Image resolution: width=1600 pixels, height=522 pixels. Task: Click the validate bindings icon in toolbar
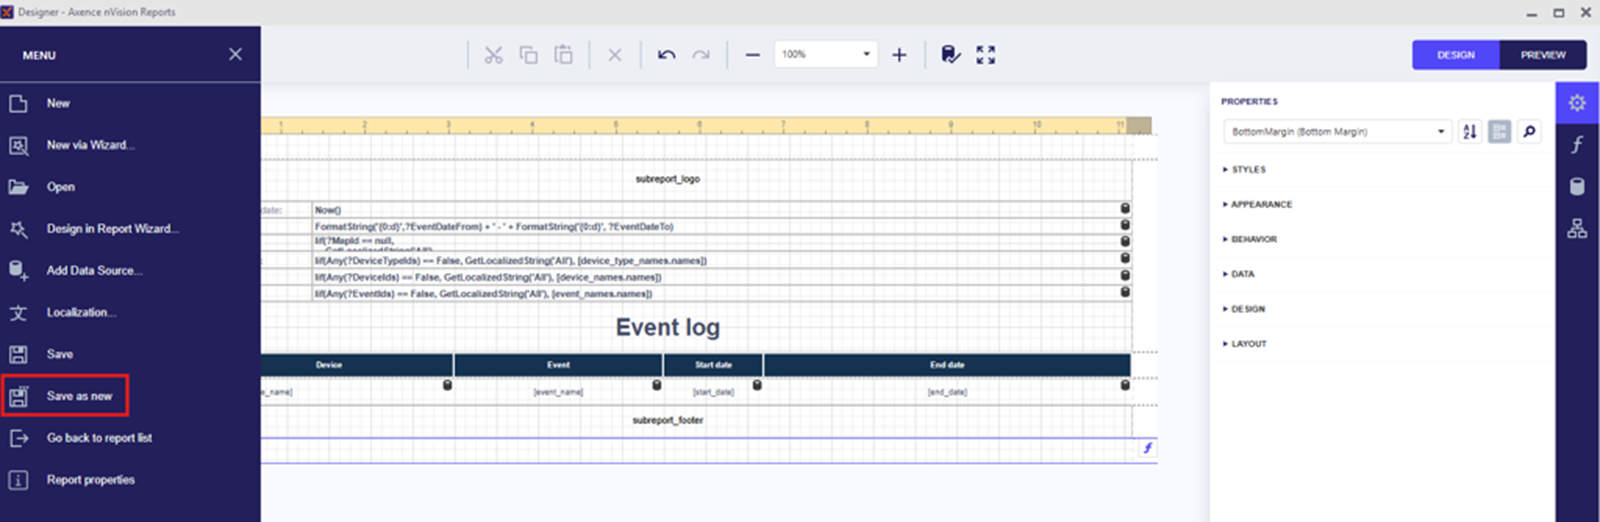(x=950, y=55)
